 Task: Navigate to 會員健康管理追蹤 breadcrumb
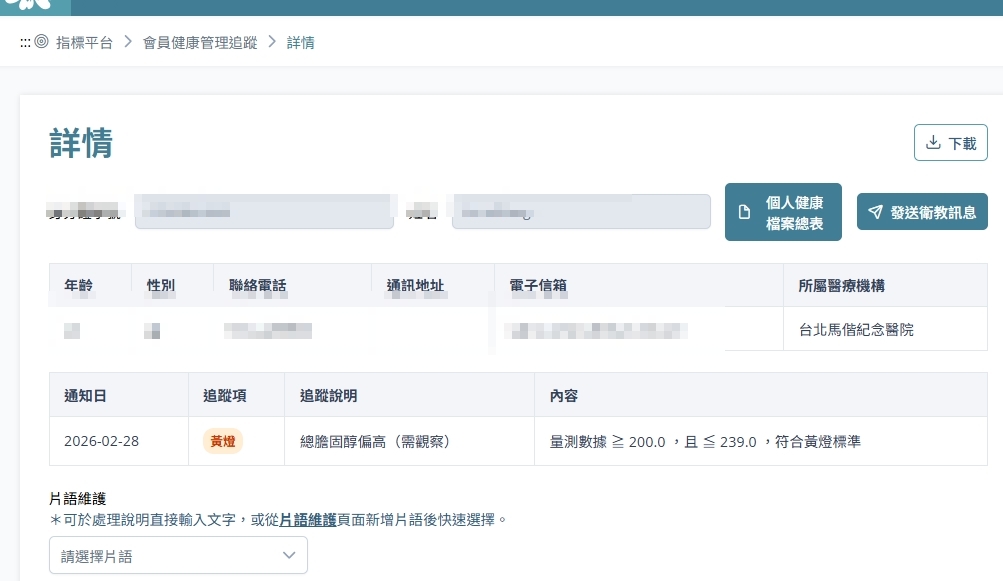(x=200, y=43)
